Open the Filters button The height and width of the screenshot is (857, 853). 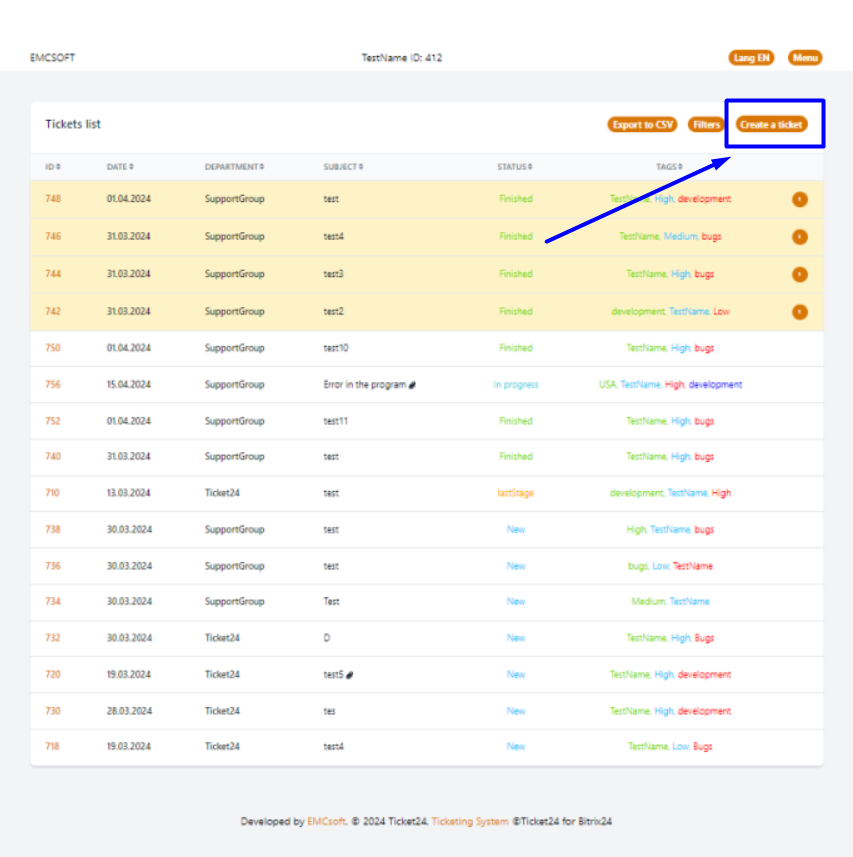(x=706, y=125)
